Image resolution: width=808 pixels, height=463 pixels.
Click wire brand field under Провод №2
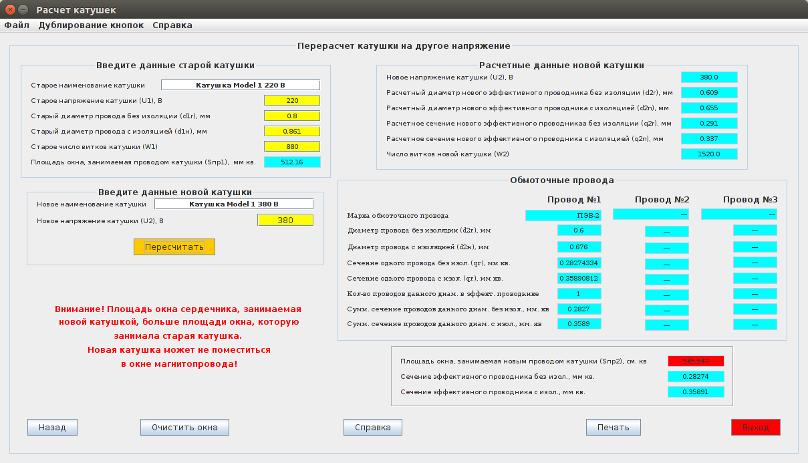tap(651, 214)
